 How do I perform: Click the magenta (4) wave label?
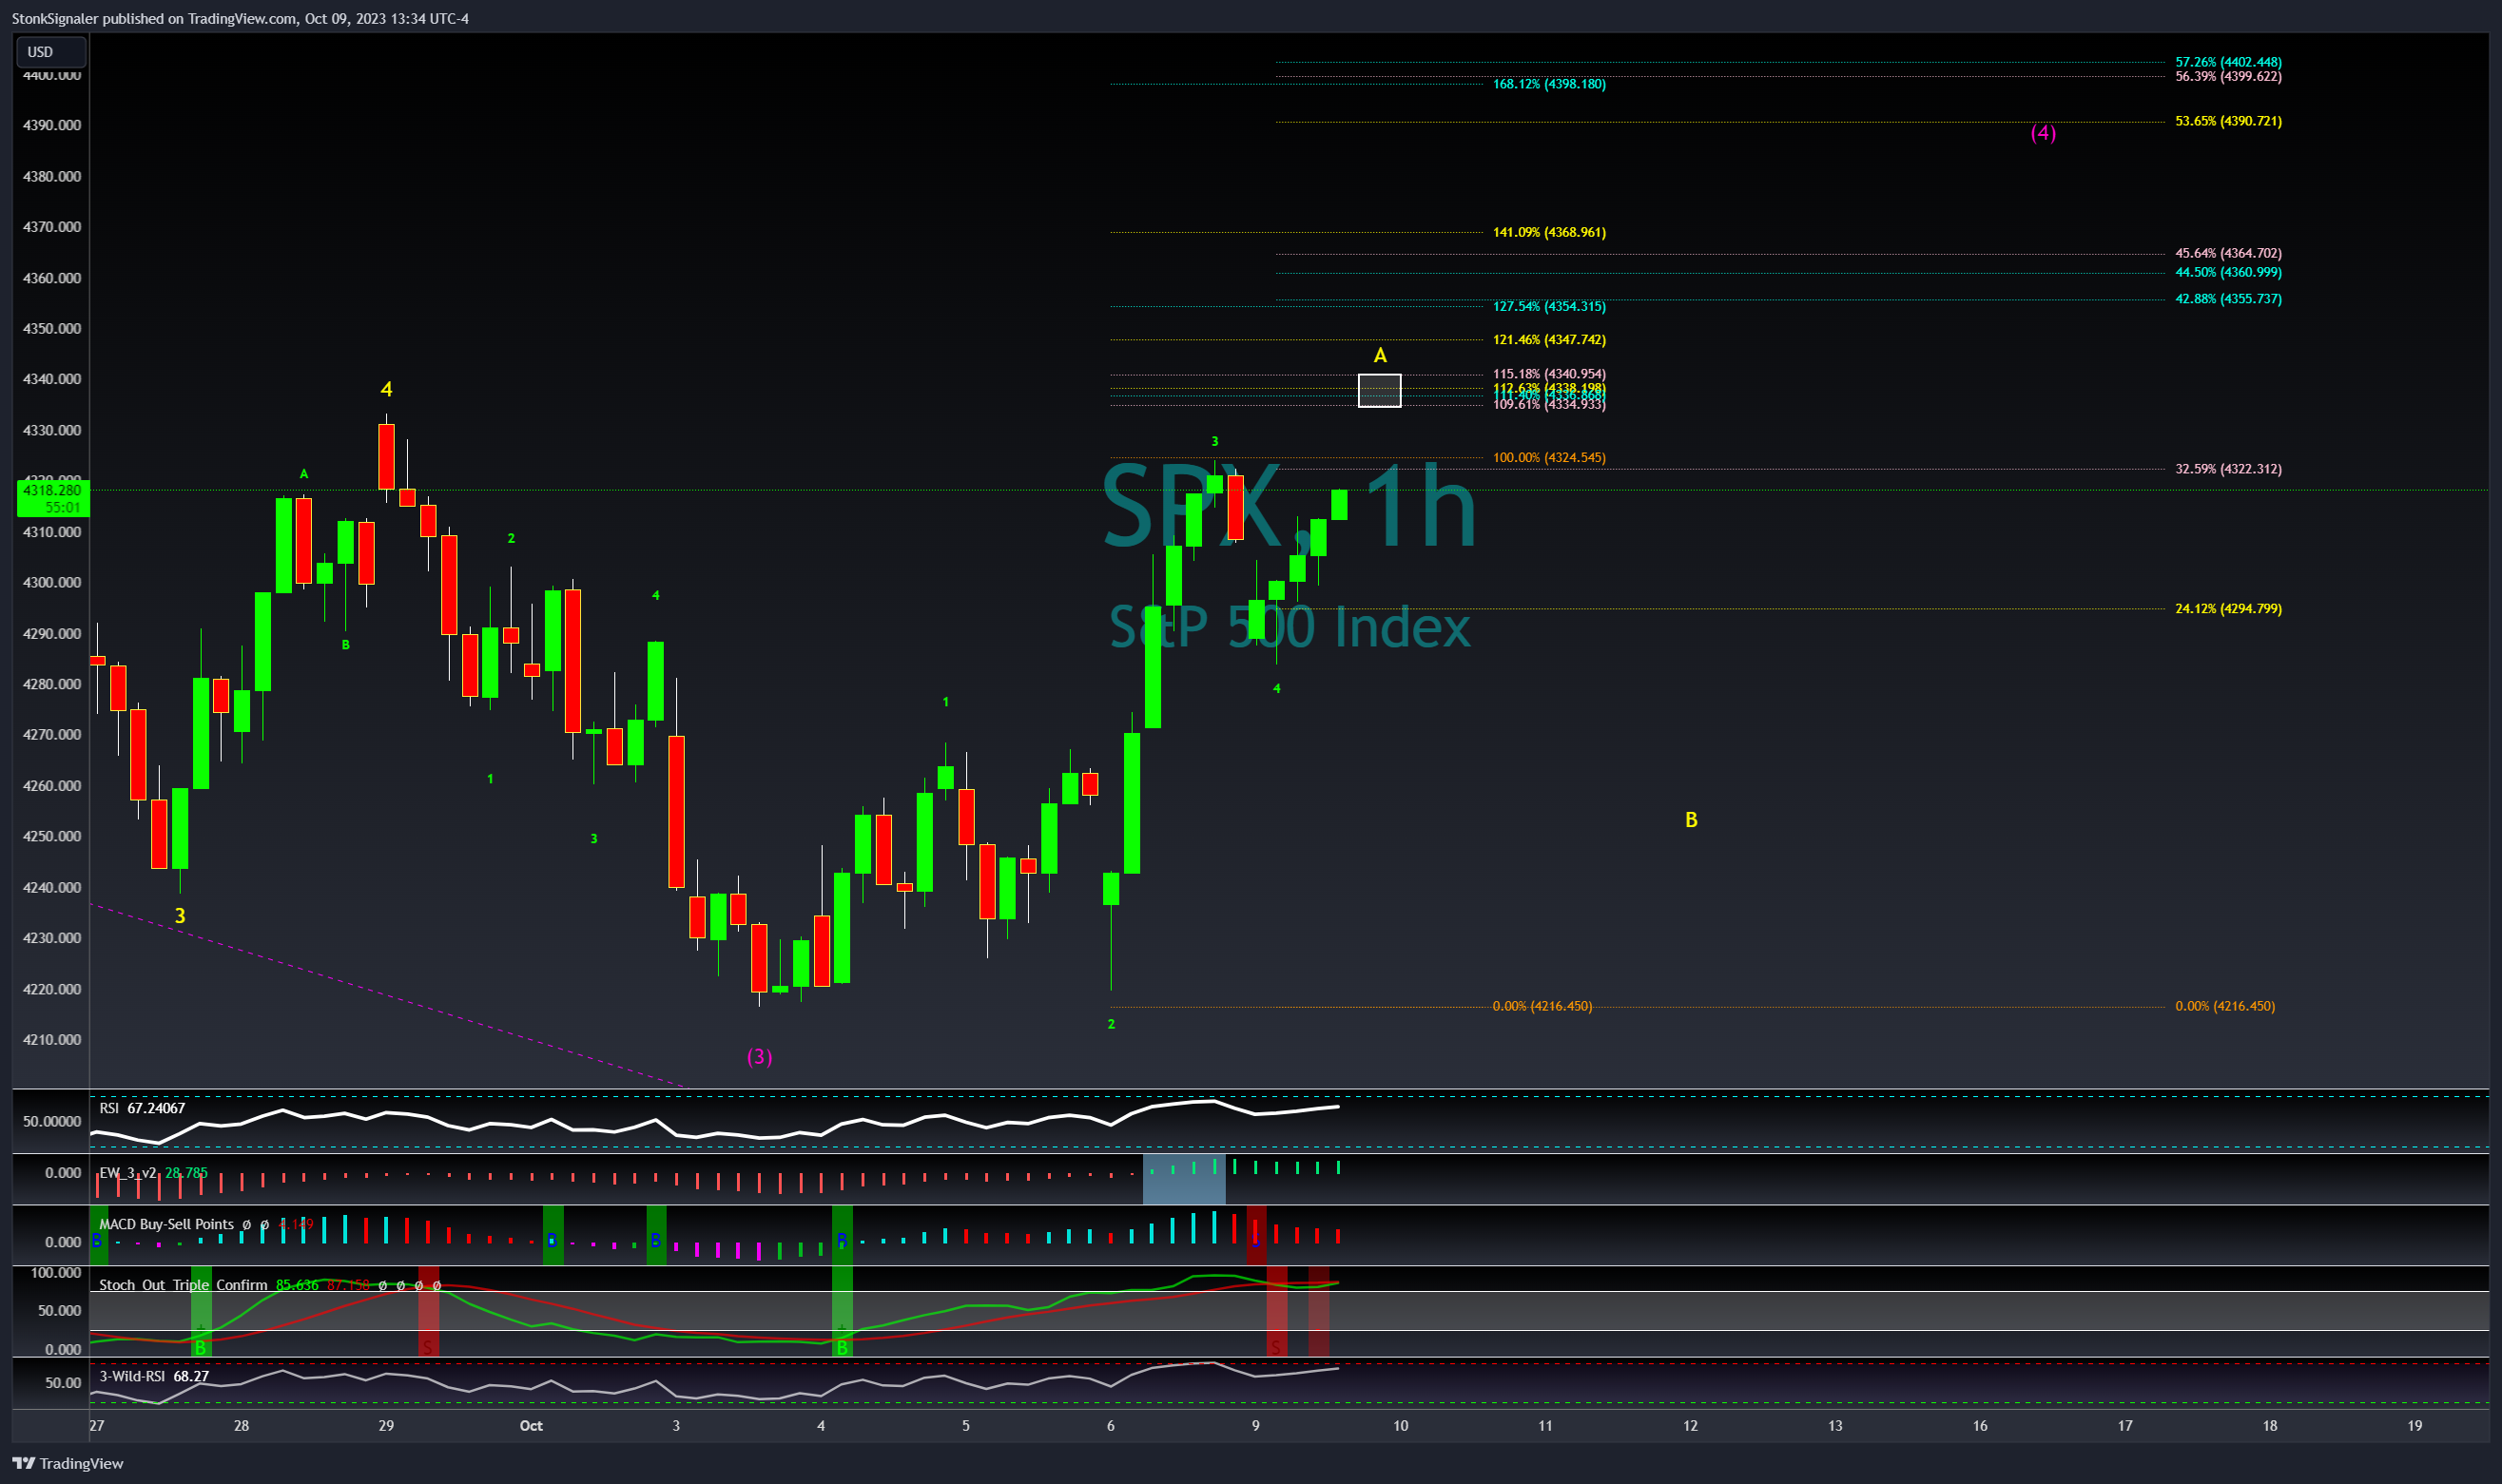click(x=2043, y=133)
